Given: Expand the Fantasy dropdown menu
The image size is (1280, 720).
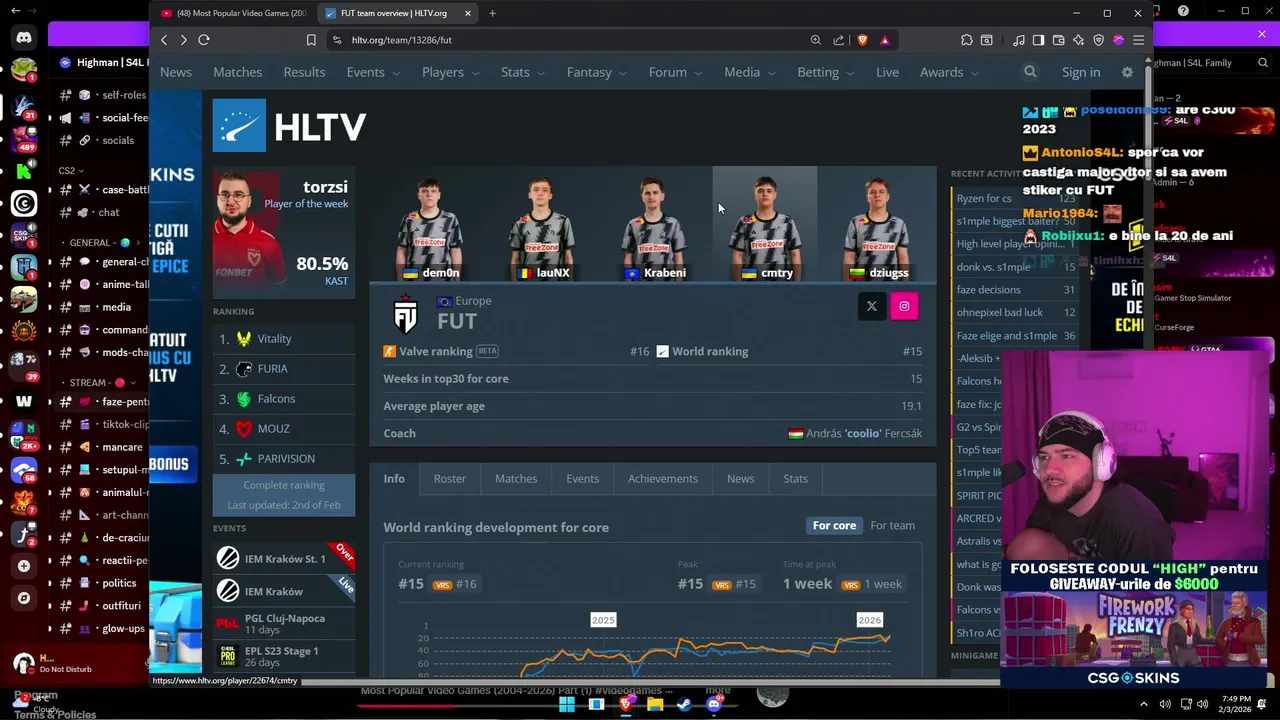Looking at the screenshot, I should pos(596,72).
